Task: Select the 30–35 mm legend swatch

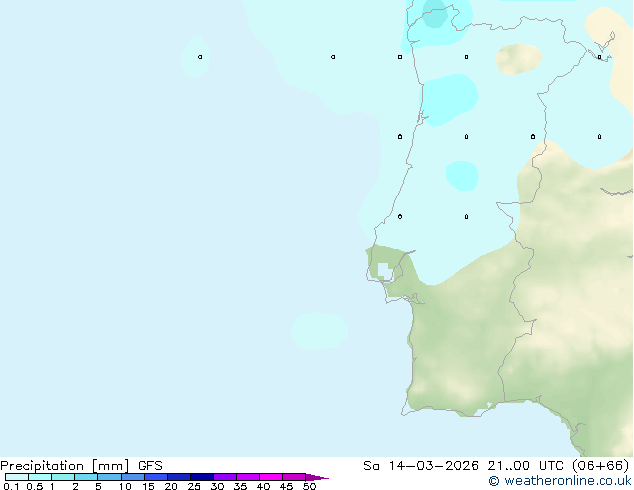Action: coord(225,477)
